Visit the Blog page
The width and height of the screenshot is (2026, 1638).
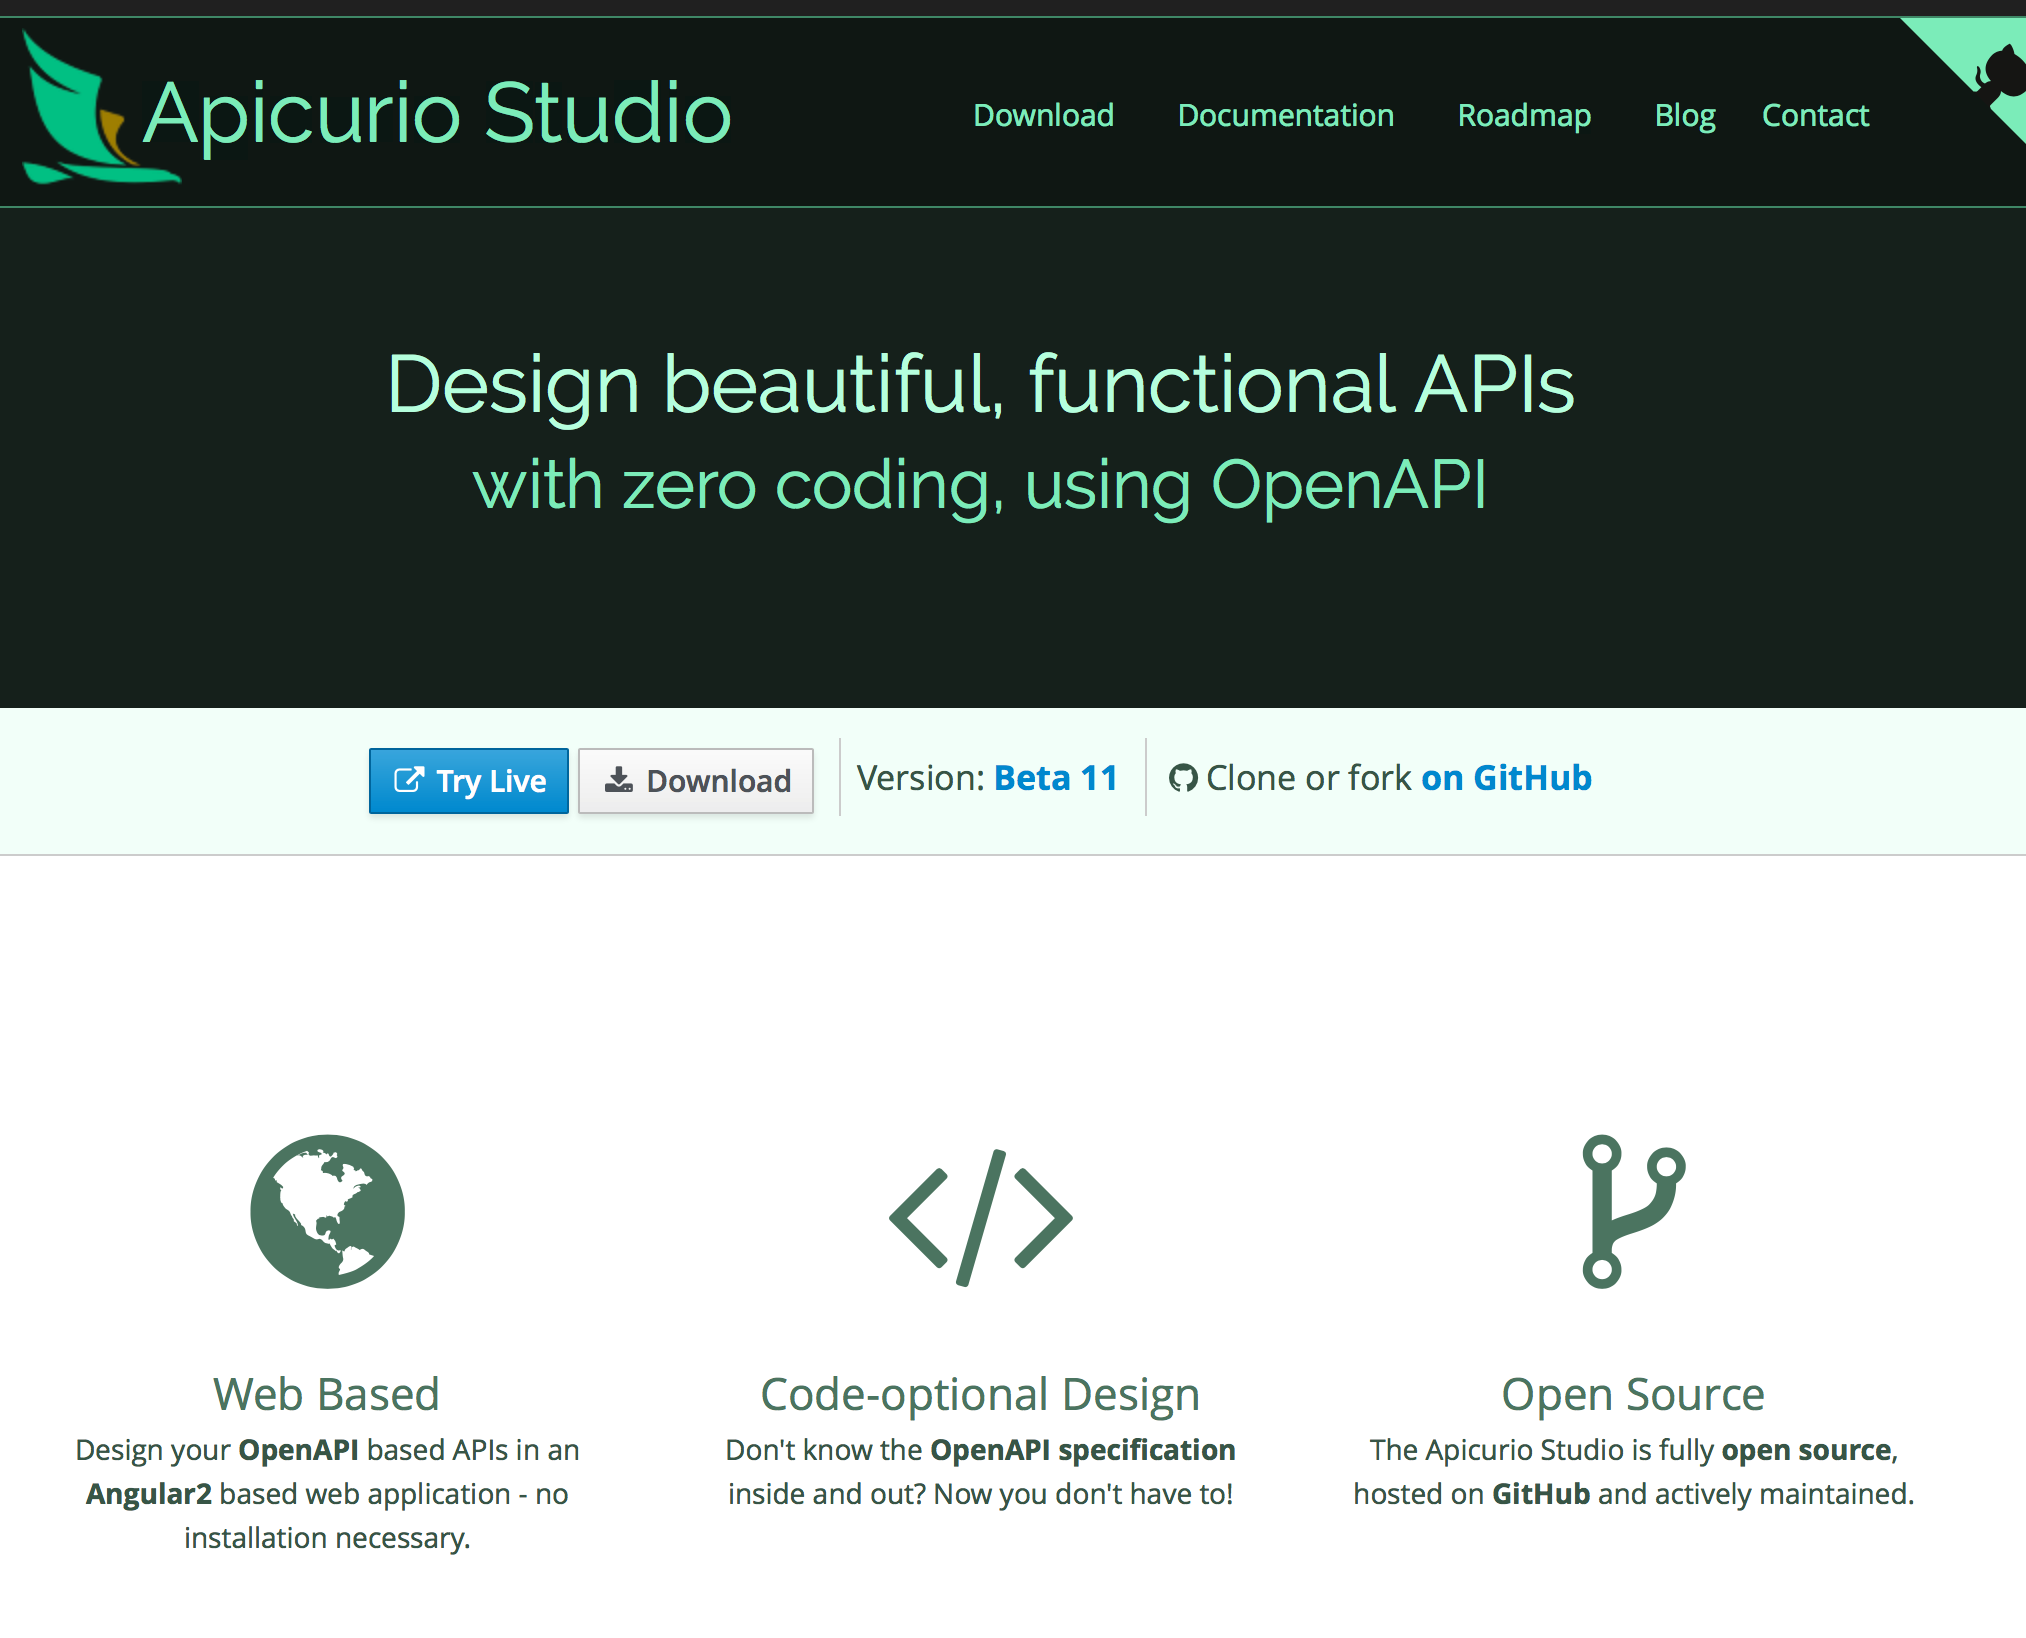1684,116
